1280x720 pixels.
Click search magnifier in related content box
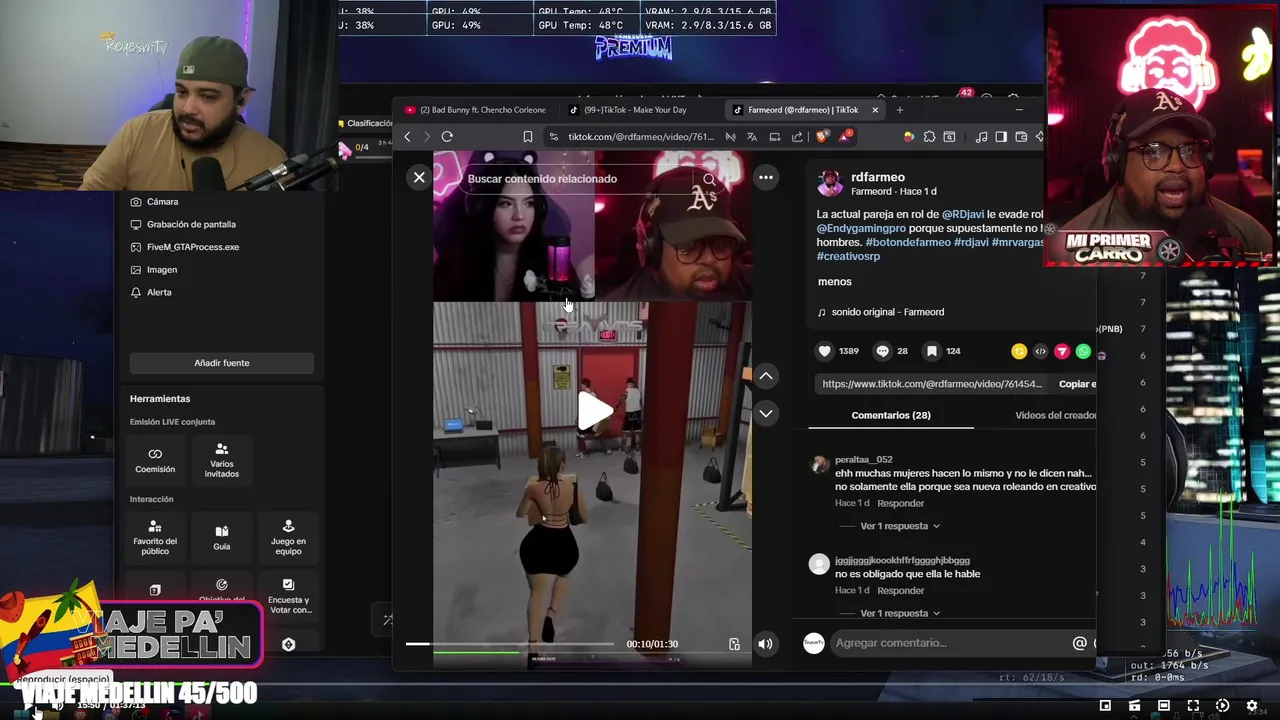pyautogui.click(x=709, y=179)
